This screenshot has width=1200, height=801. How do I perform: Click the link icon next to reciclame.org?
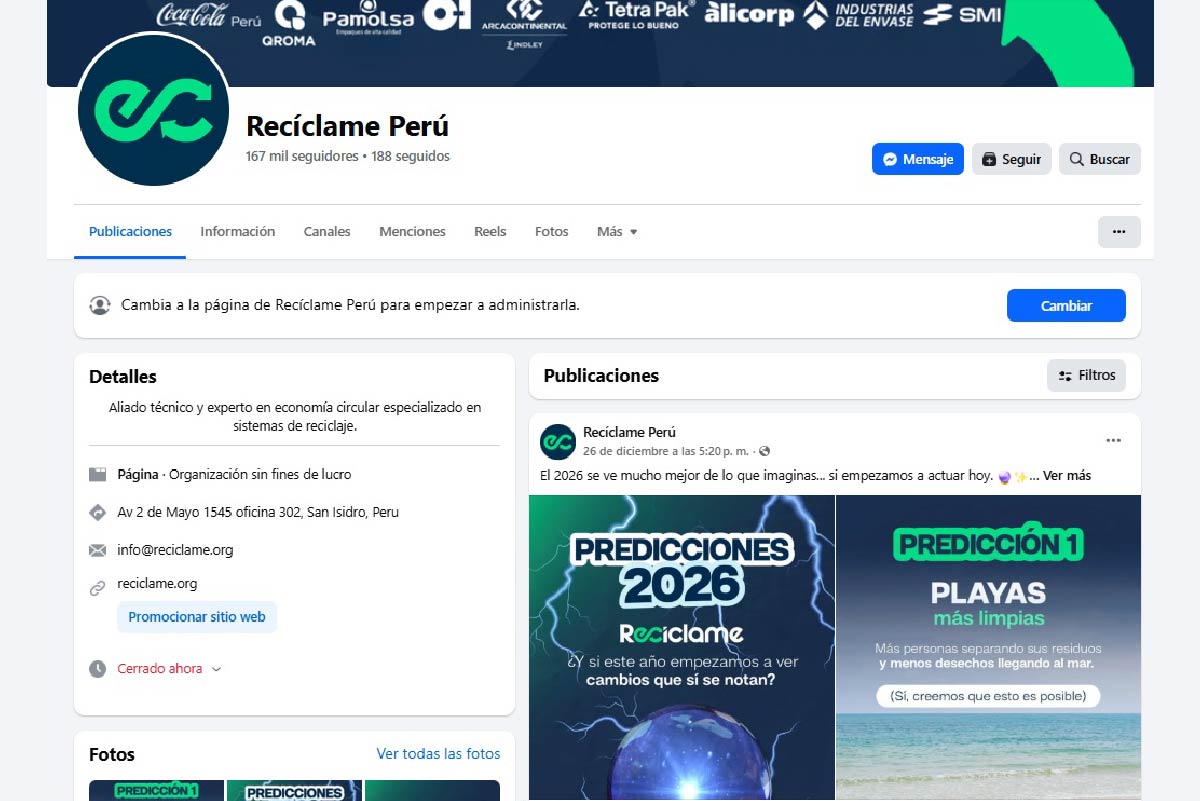click(97, 584)
